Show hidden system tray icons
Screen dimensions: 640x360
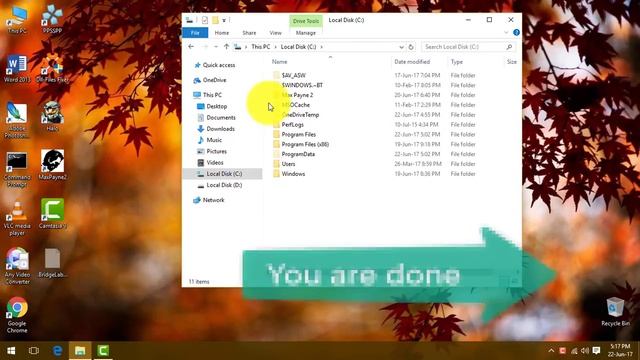click(551, 351)
